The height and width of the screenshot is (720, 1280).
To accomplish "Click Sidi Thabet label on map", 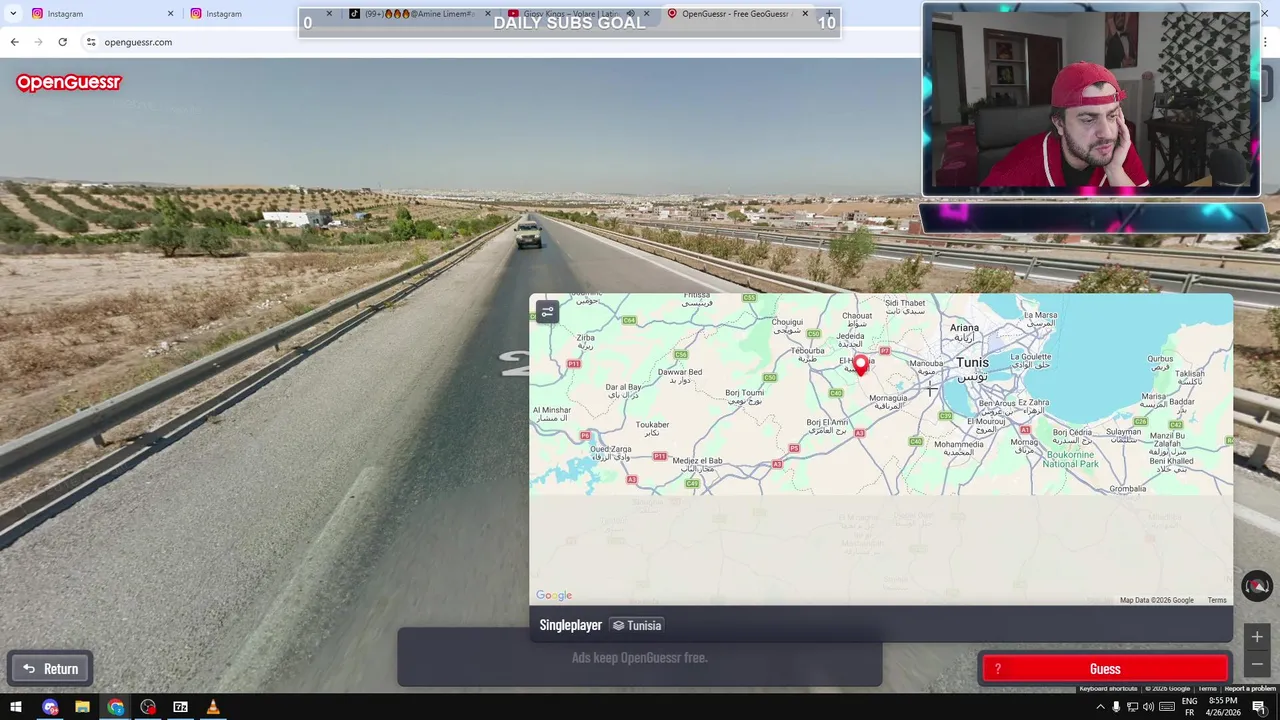I will click(905, 303).
